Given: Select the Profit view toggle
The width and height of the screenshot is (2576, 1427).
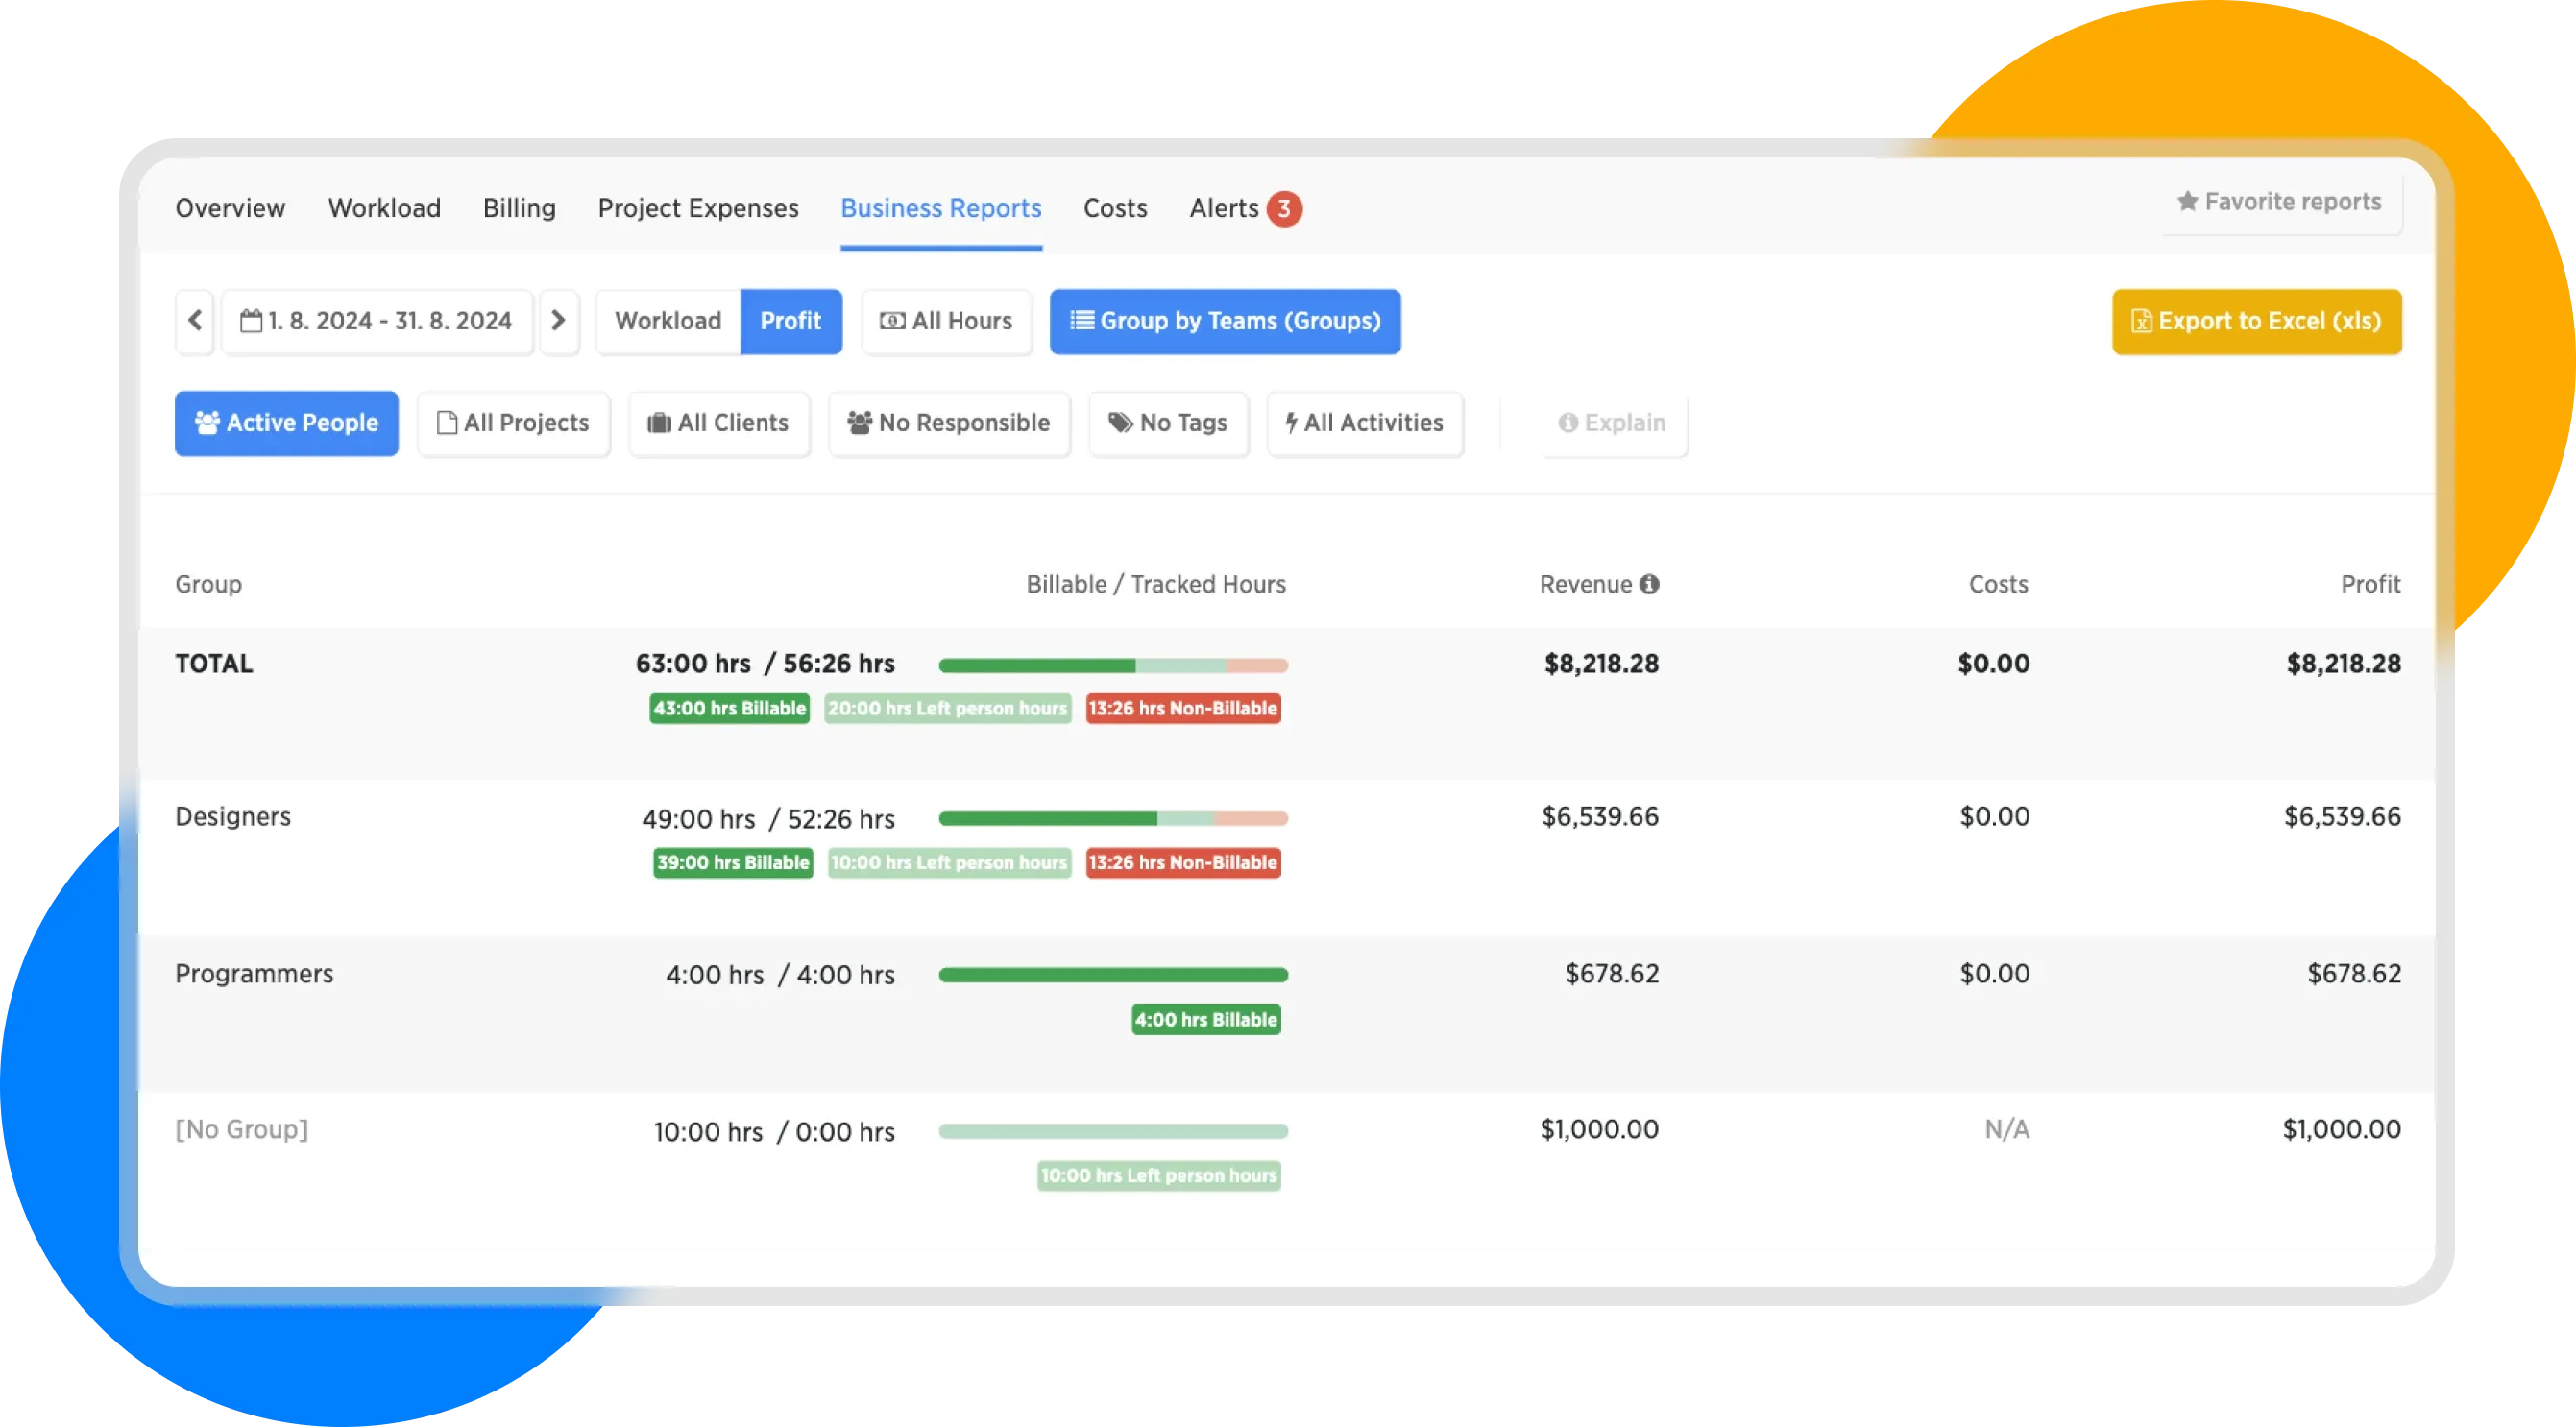Looking at the screenshot, I should (790, 321).
